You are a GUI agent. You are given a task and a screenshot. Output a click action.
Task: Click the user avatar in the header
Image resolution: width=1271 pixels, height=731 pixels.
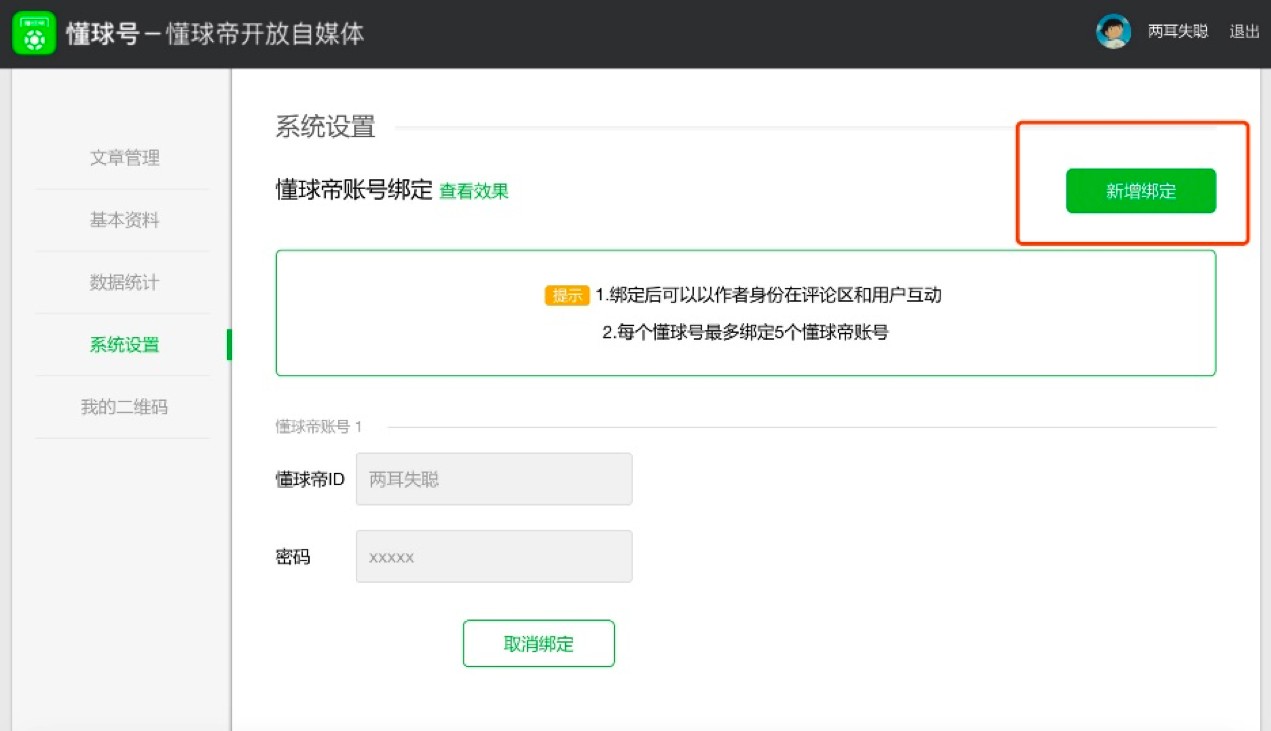(1113, 32)
